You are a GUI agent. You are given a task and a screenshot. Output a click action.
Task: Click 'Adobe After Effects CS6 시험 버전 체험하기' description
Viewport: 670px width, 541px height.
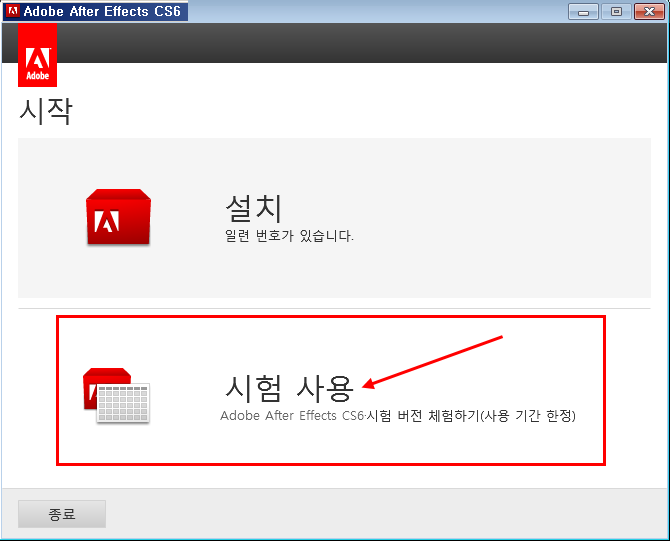398,415
